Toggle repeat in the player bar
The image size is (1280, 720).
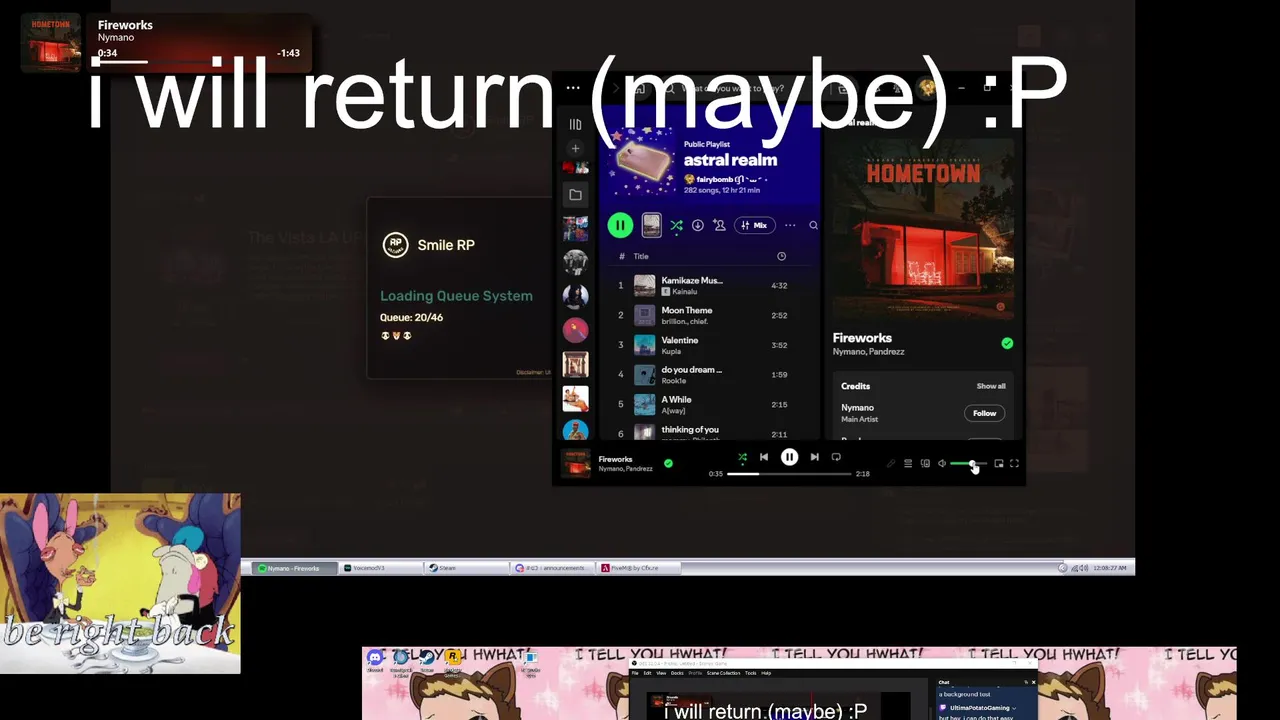pyautogui.click(x=836, y=457)
